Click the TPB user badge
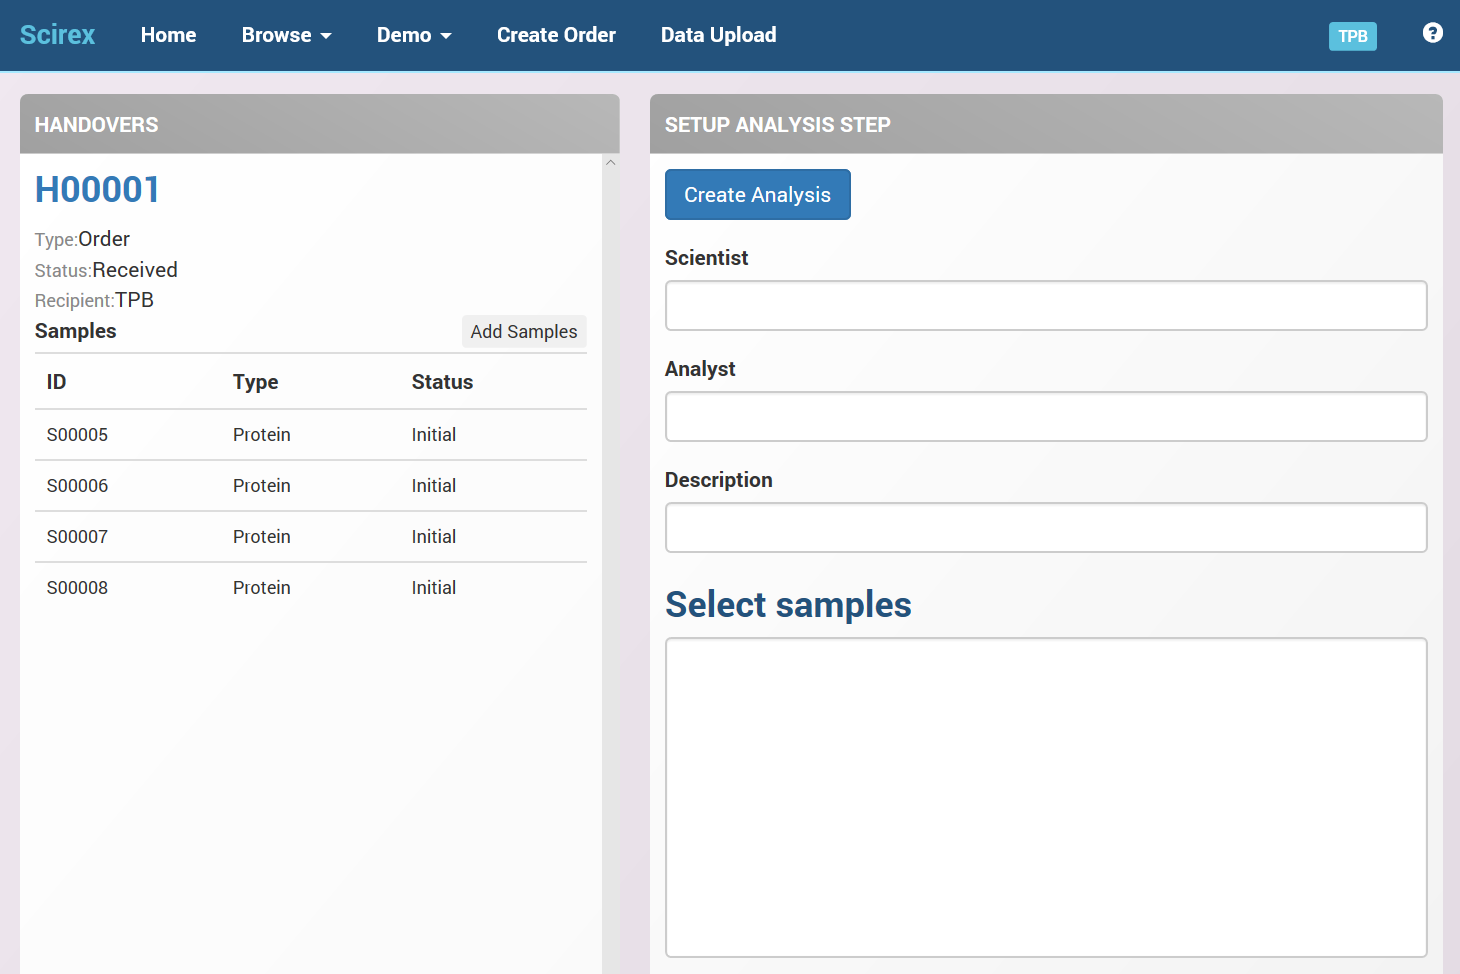This screenshot has width=1460, height=974. (1352, 36)
